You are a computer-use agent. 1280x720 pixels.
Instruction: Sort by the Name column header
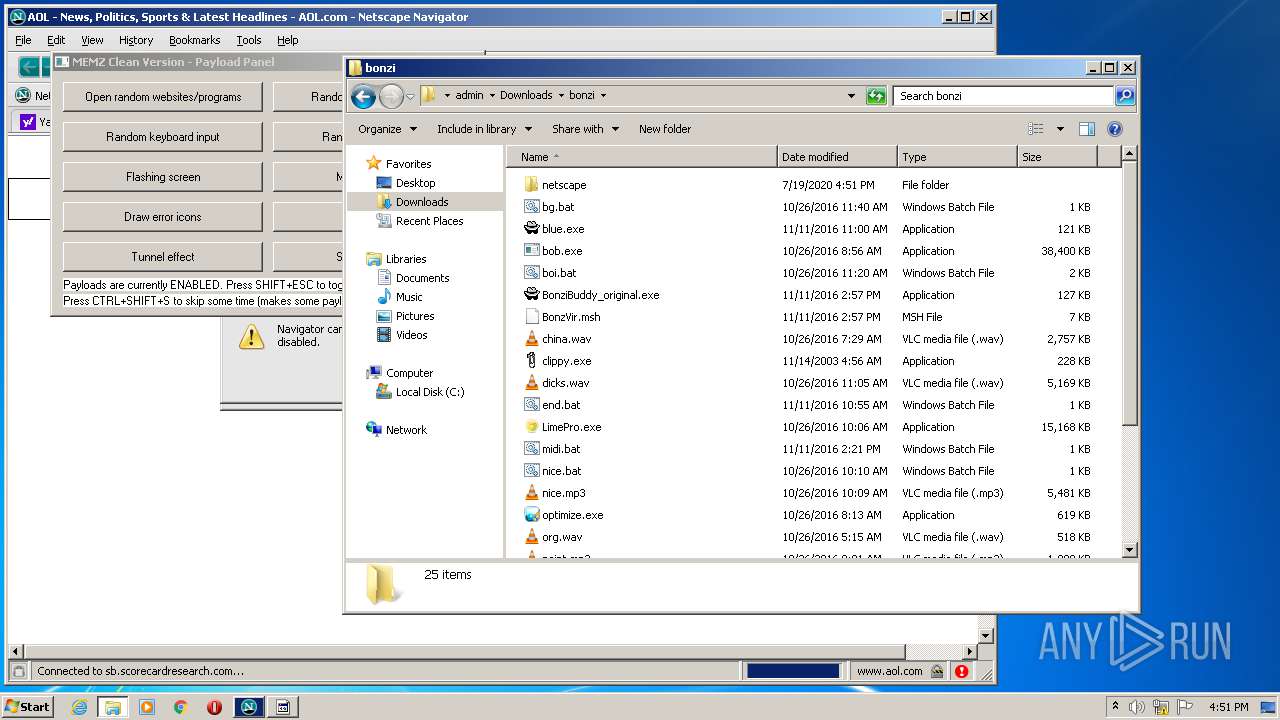642,157
